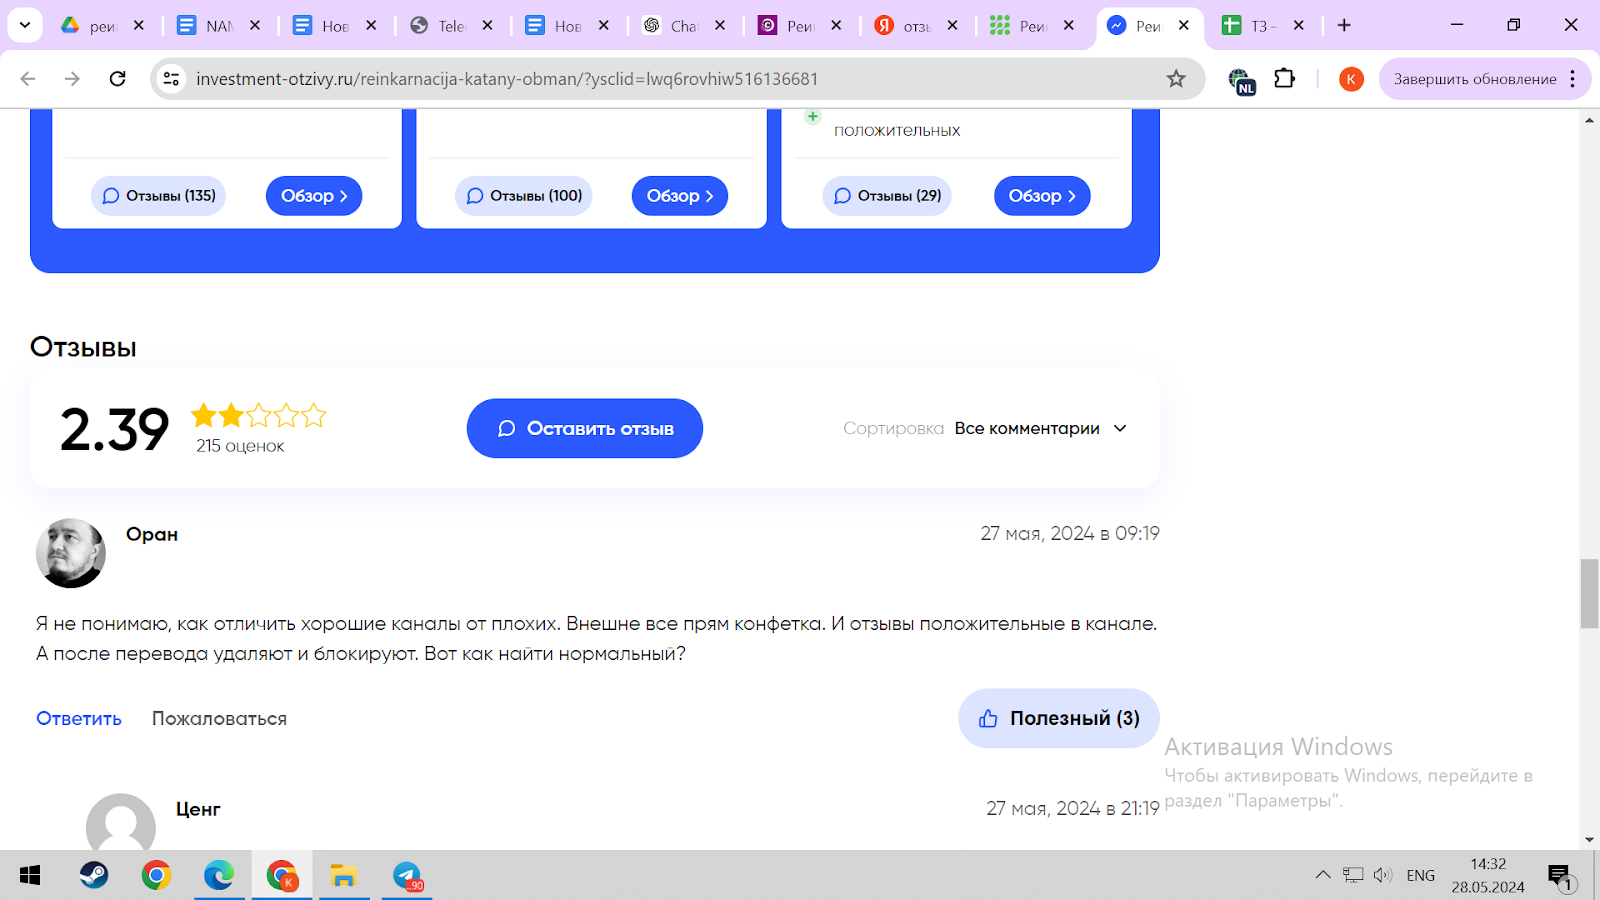Click the 215 оценок text
Image resolution: width=1600 pixels, height=900 pixels.
(x=240, y=446)
